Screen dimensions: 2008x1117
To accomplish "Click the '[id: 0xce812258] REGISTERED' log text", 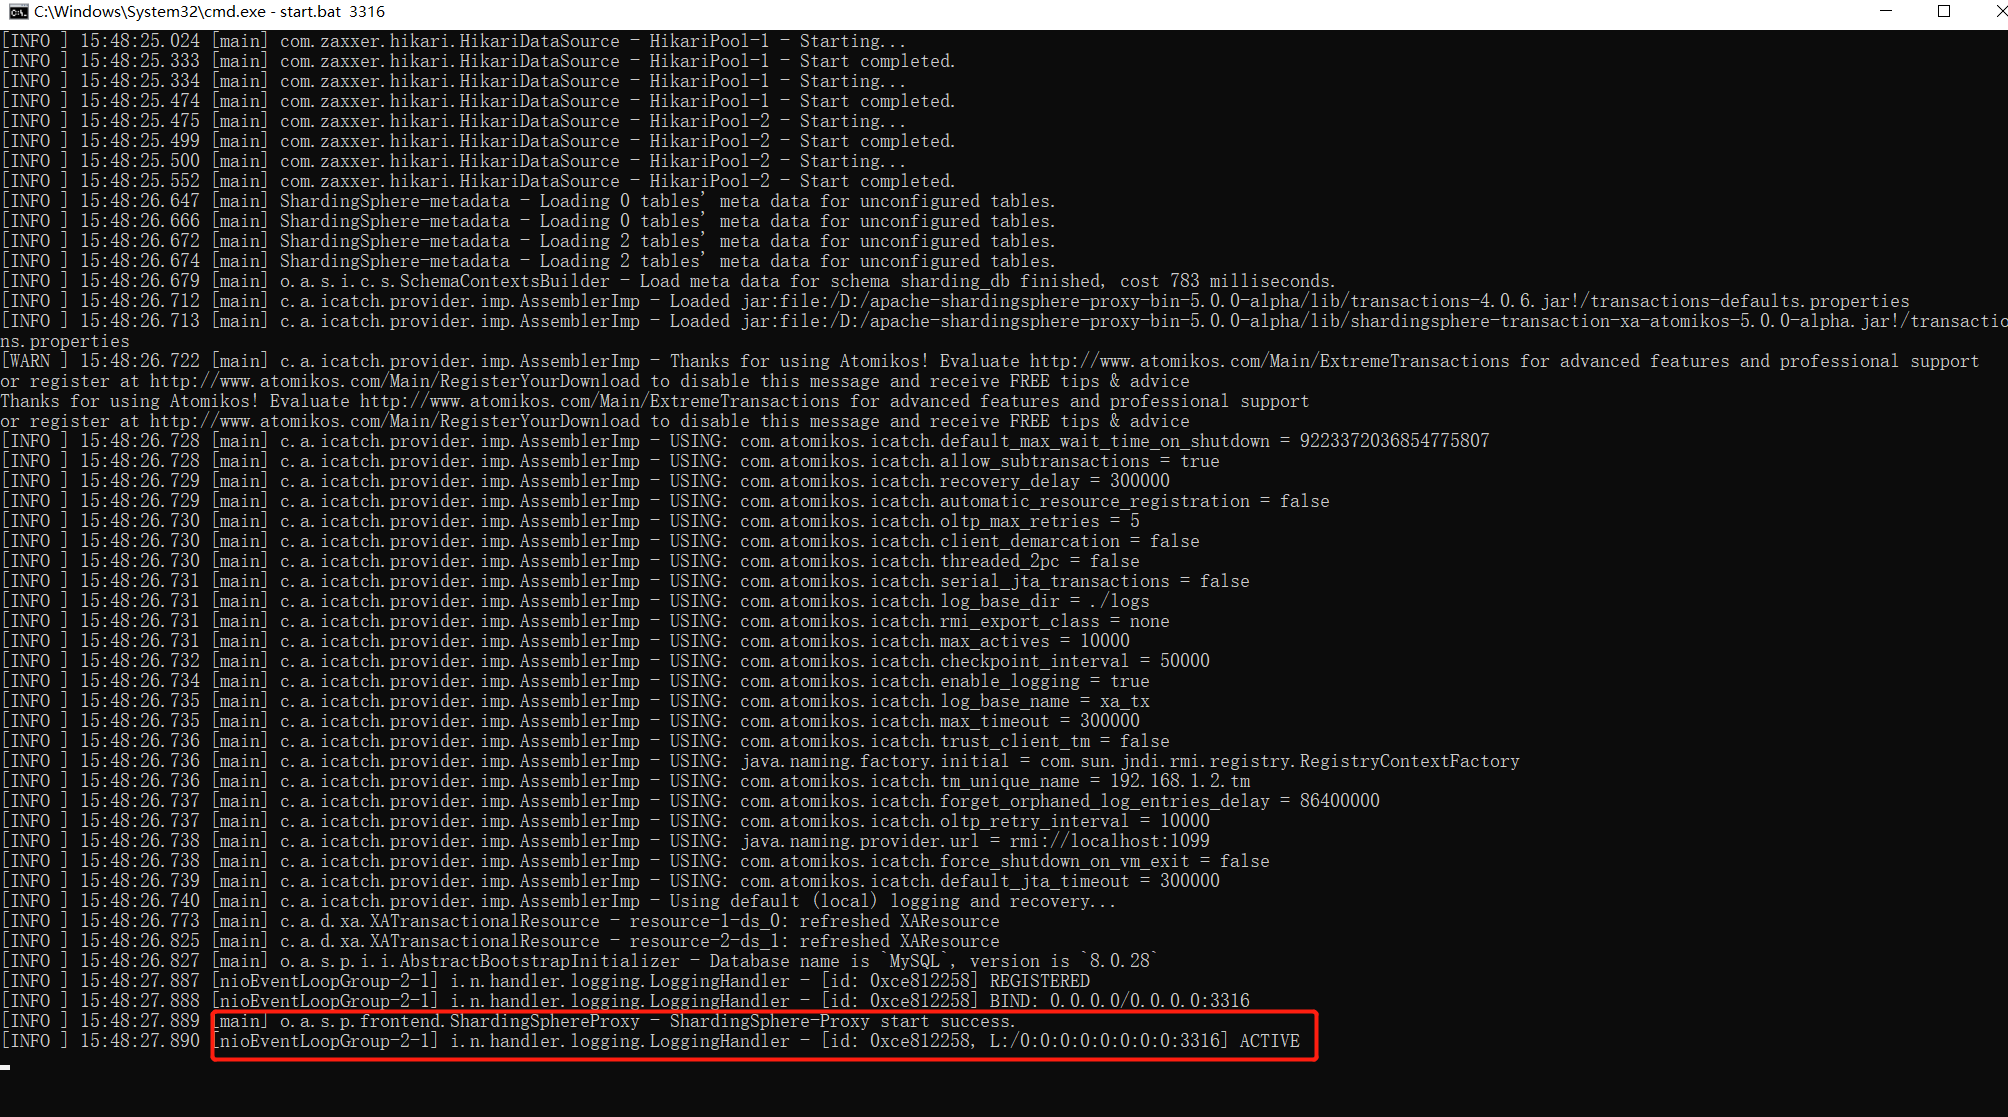I will click(x=955, y=981).
